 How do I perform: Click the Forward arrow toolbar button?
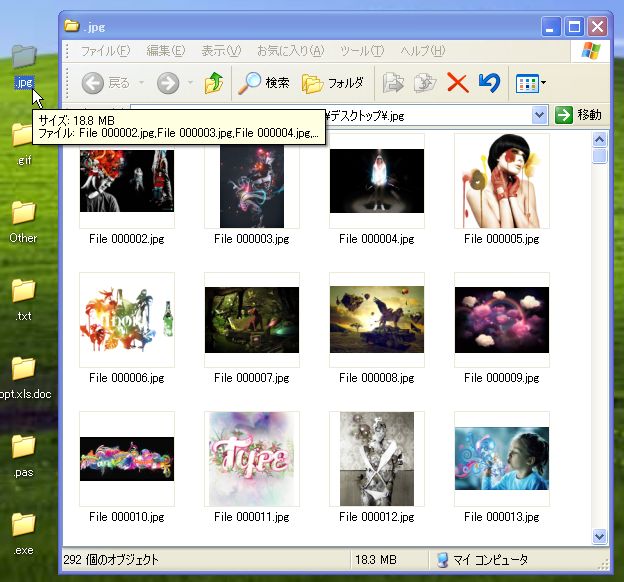coord(168,83)
